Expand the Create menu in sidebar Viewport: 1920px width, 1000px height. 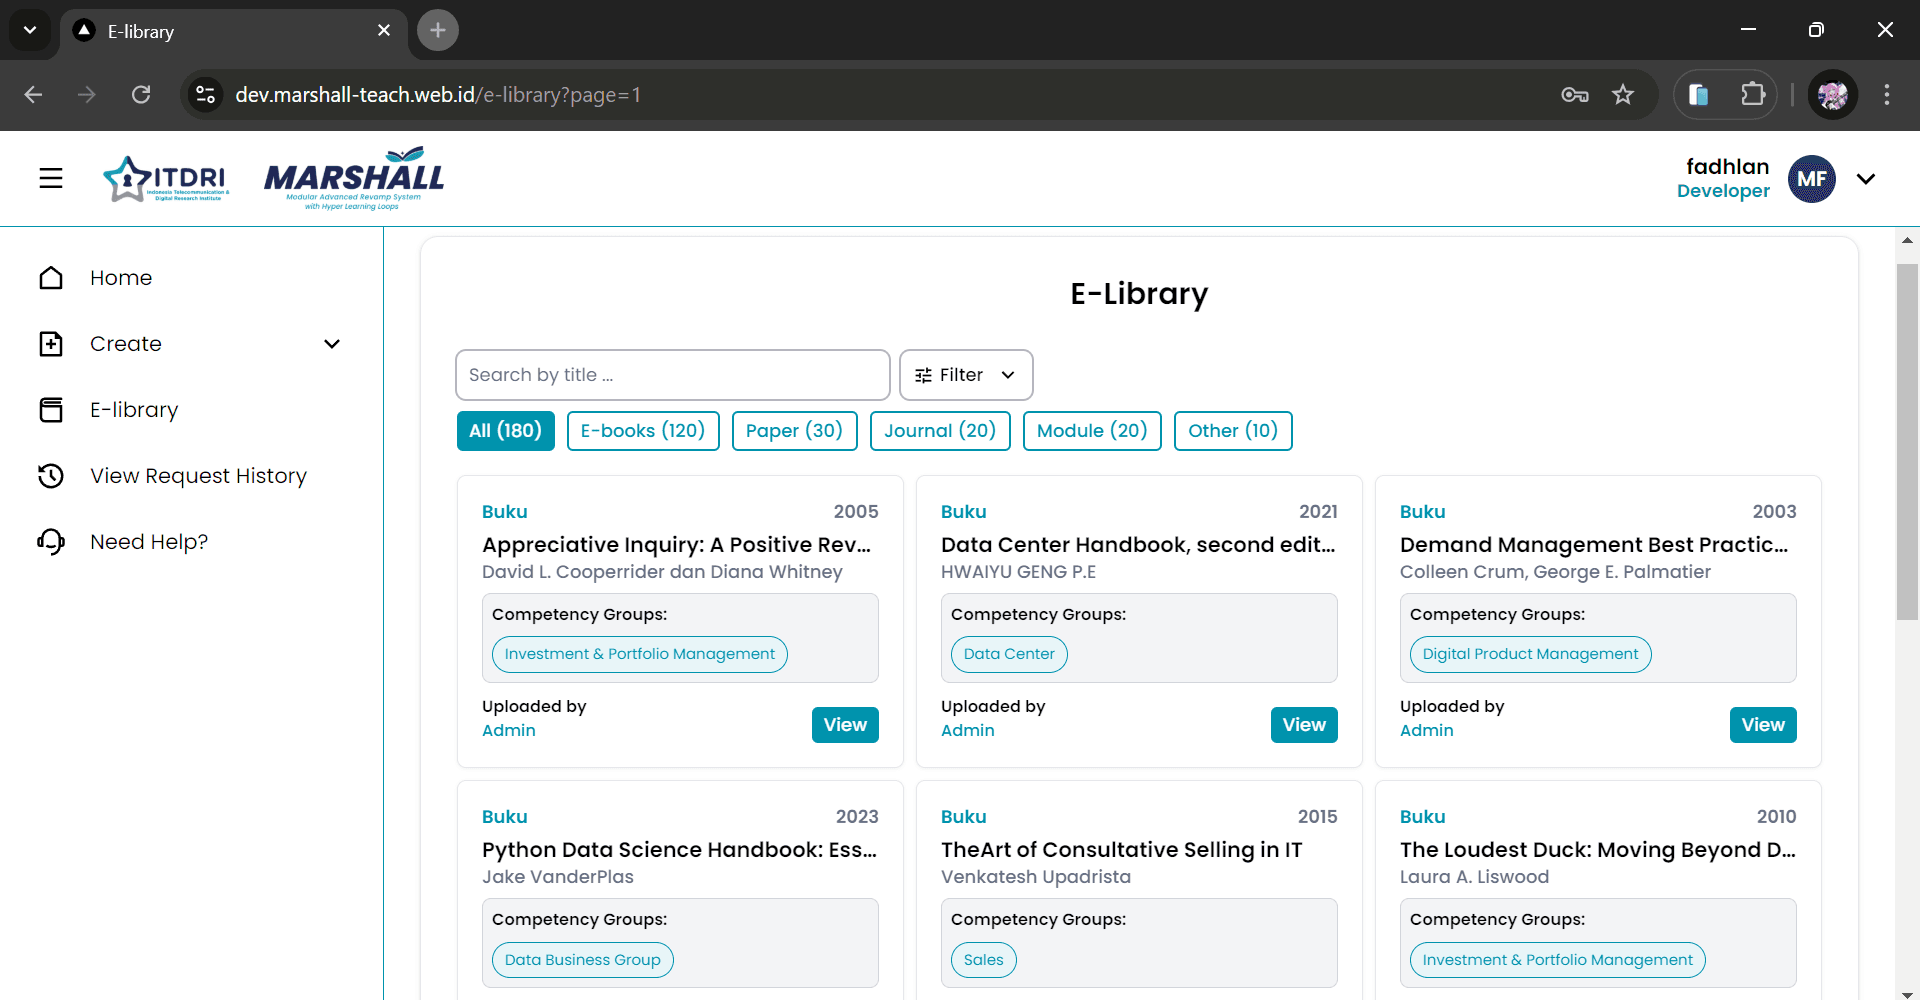332,344
